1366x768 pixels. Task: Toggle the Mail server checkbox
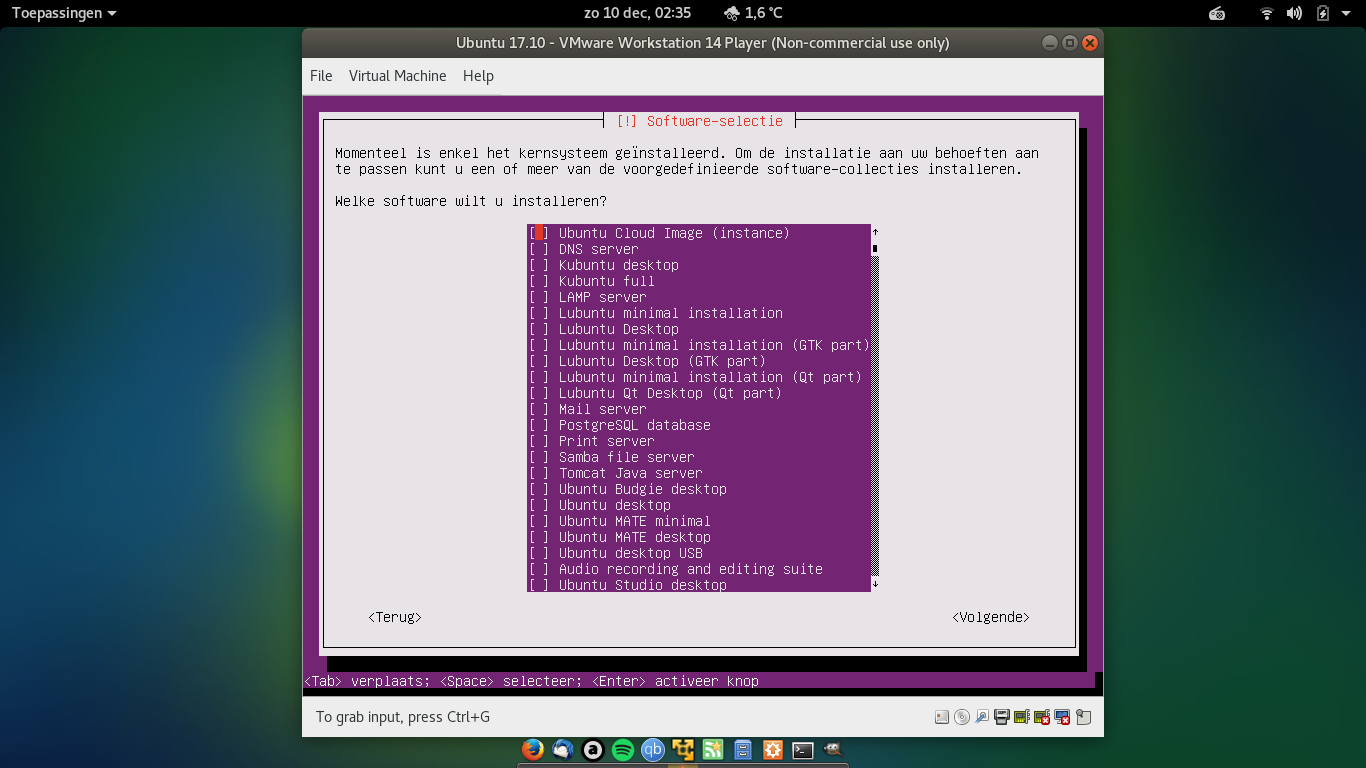pos(539,409)
